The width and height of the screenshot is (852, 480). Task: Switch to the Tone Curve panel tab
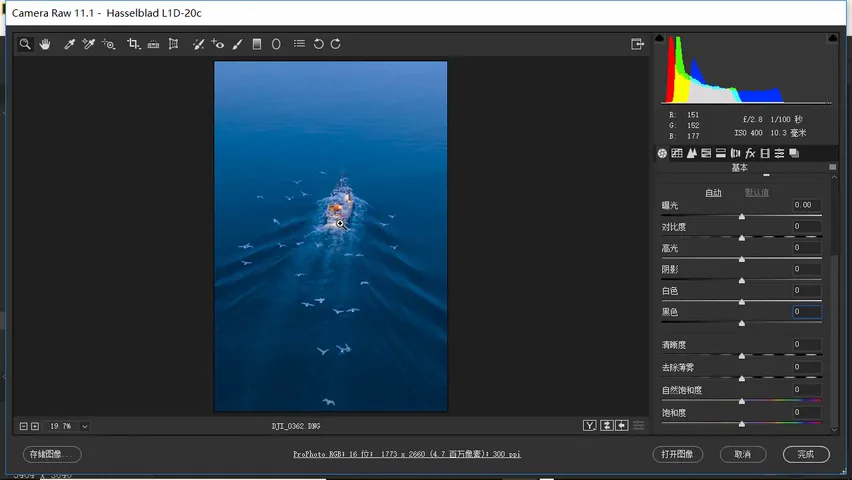676,153
